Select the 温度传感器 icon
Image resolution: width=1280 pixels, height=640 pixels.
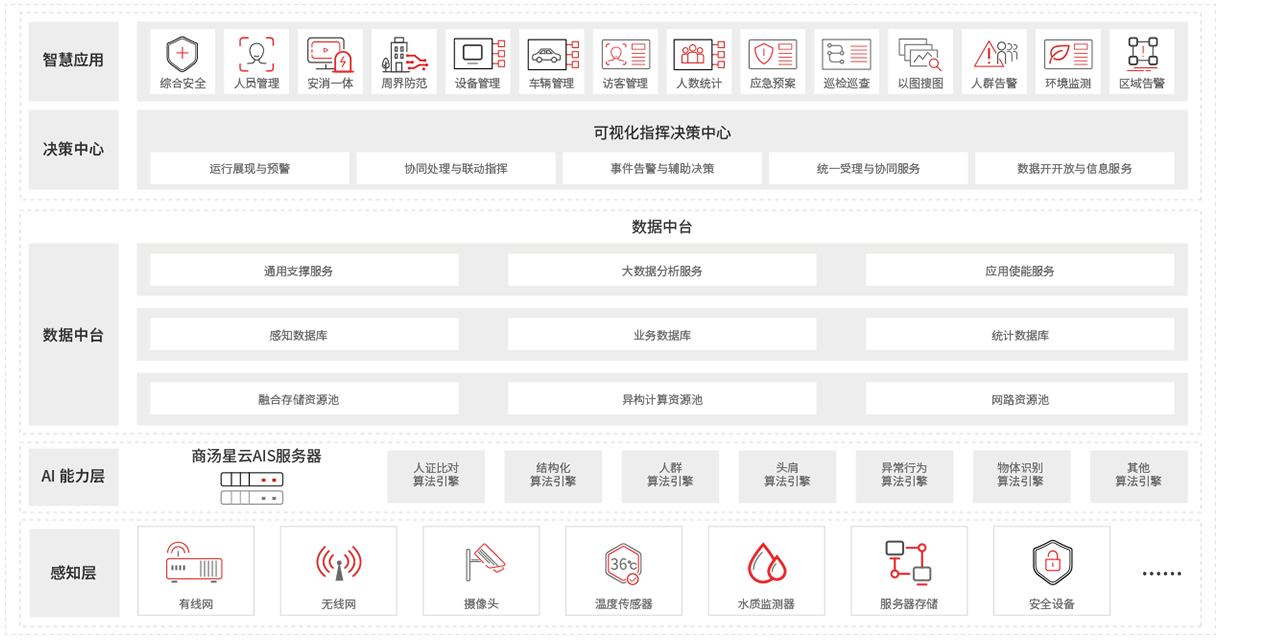coord(623,563)
